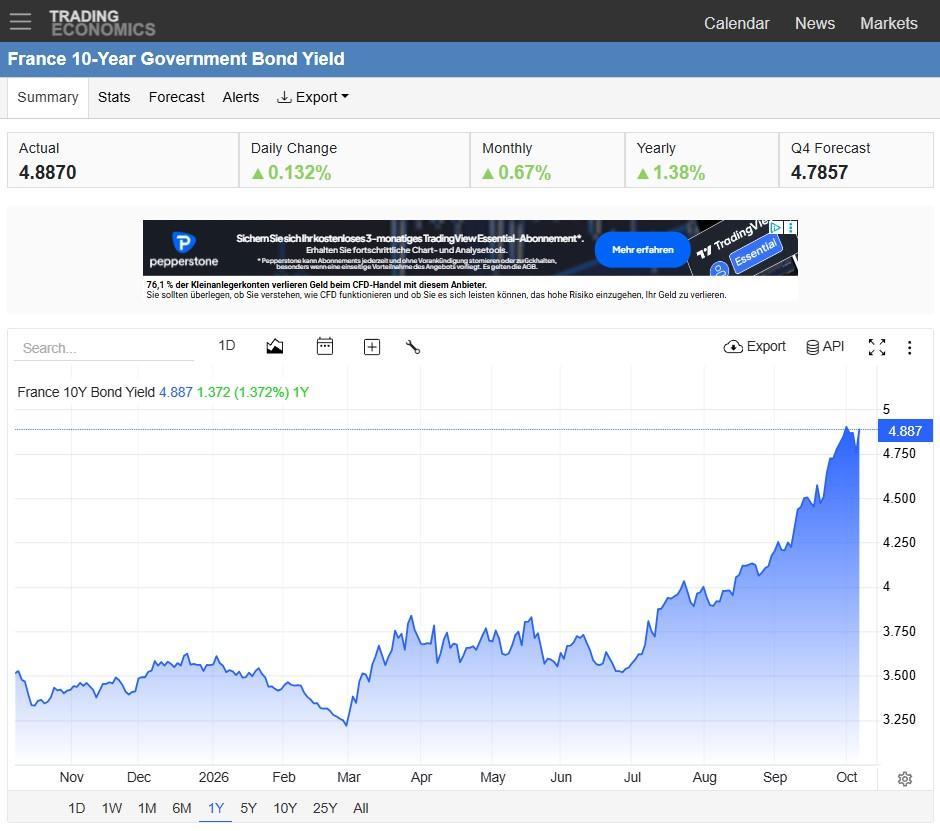The width and height of the screenshot is (940, 831).
Task: Open the hamburger menu icon
Action: click(20, 22)
